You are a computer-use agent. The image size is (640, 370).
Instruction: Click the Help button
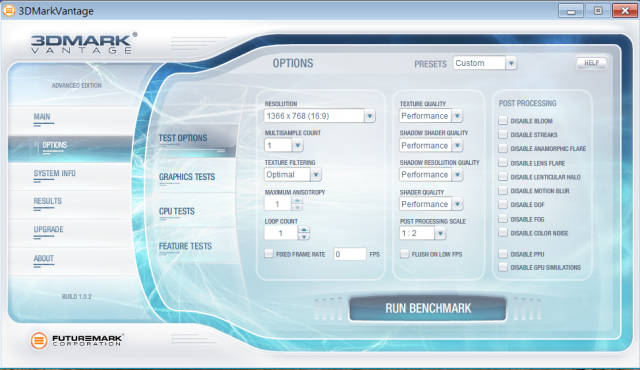(x=591, y=63)
